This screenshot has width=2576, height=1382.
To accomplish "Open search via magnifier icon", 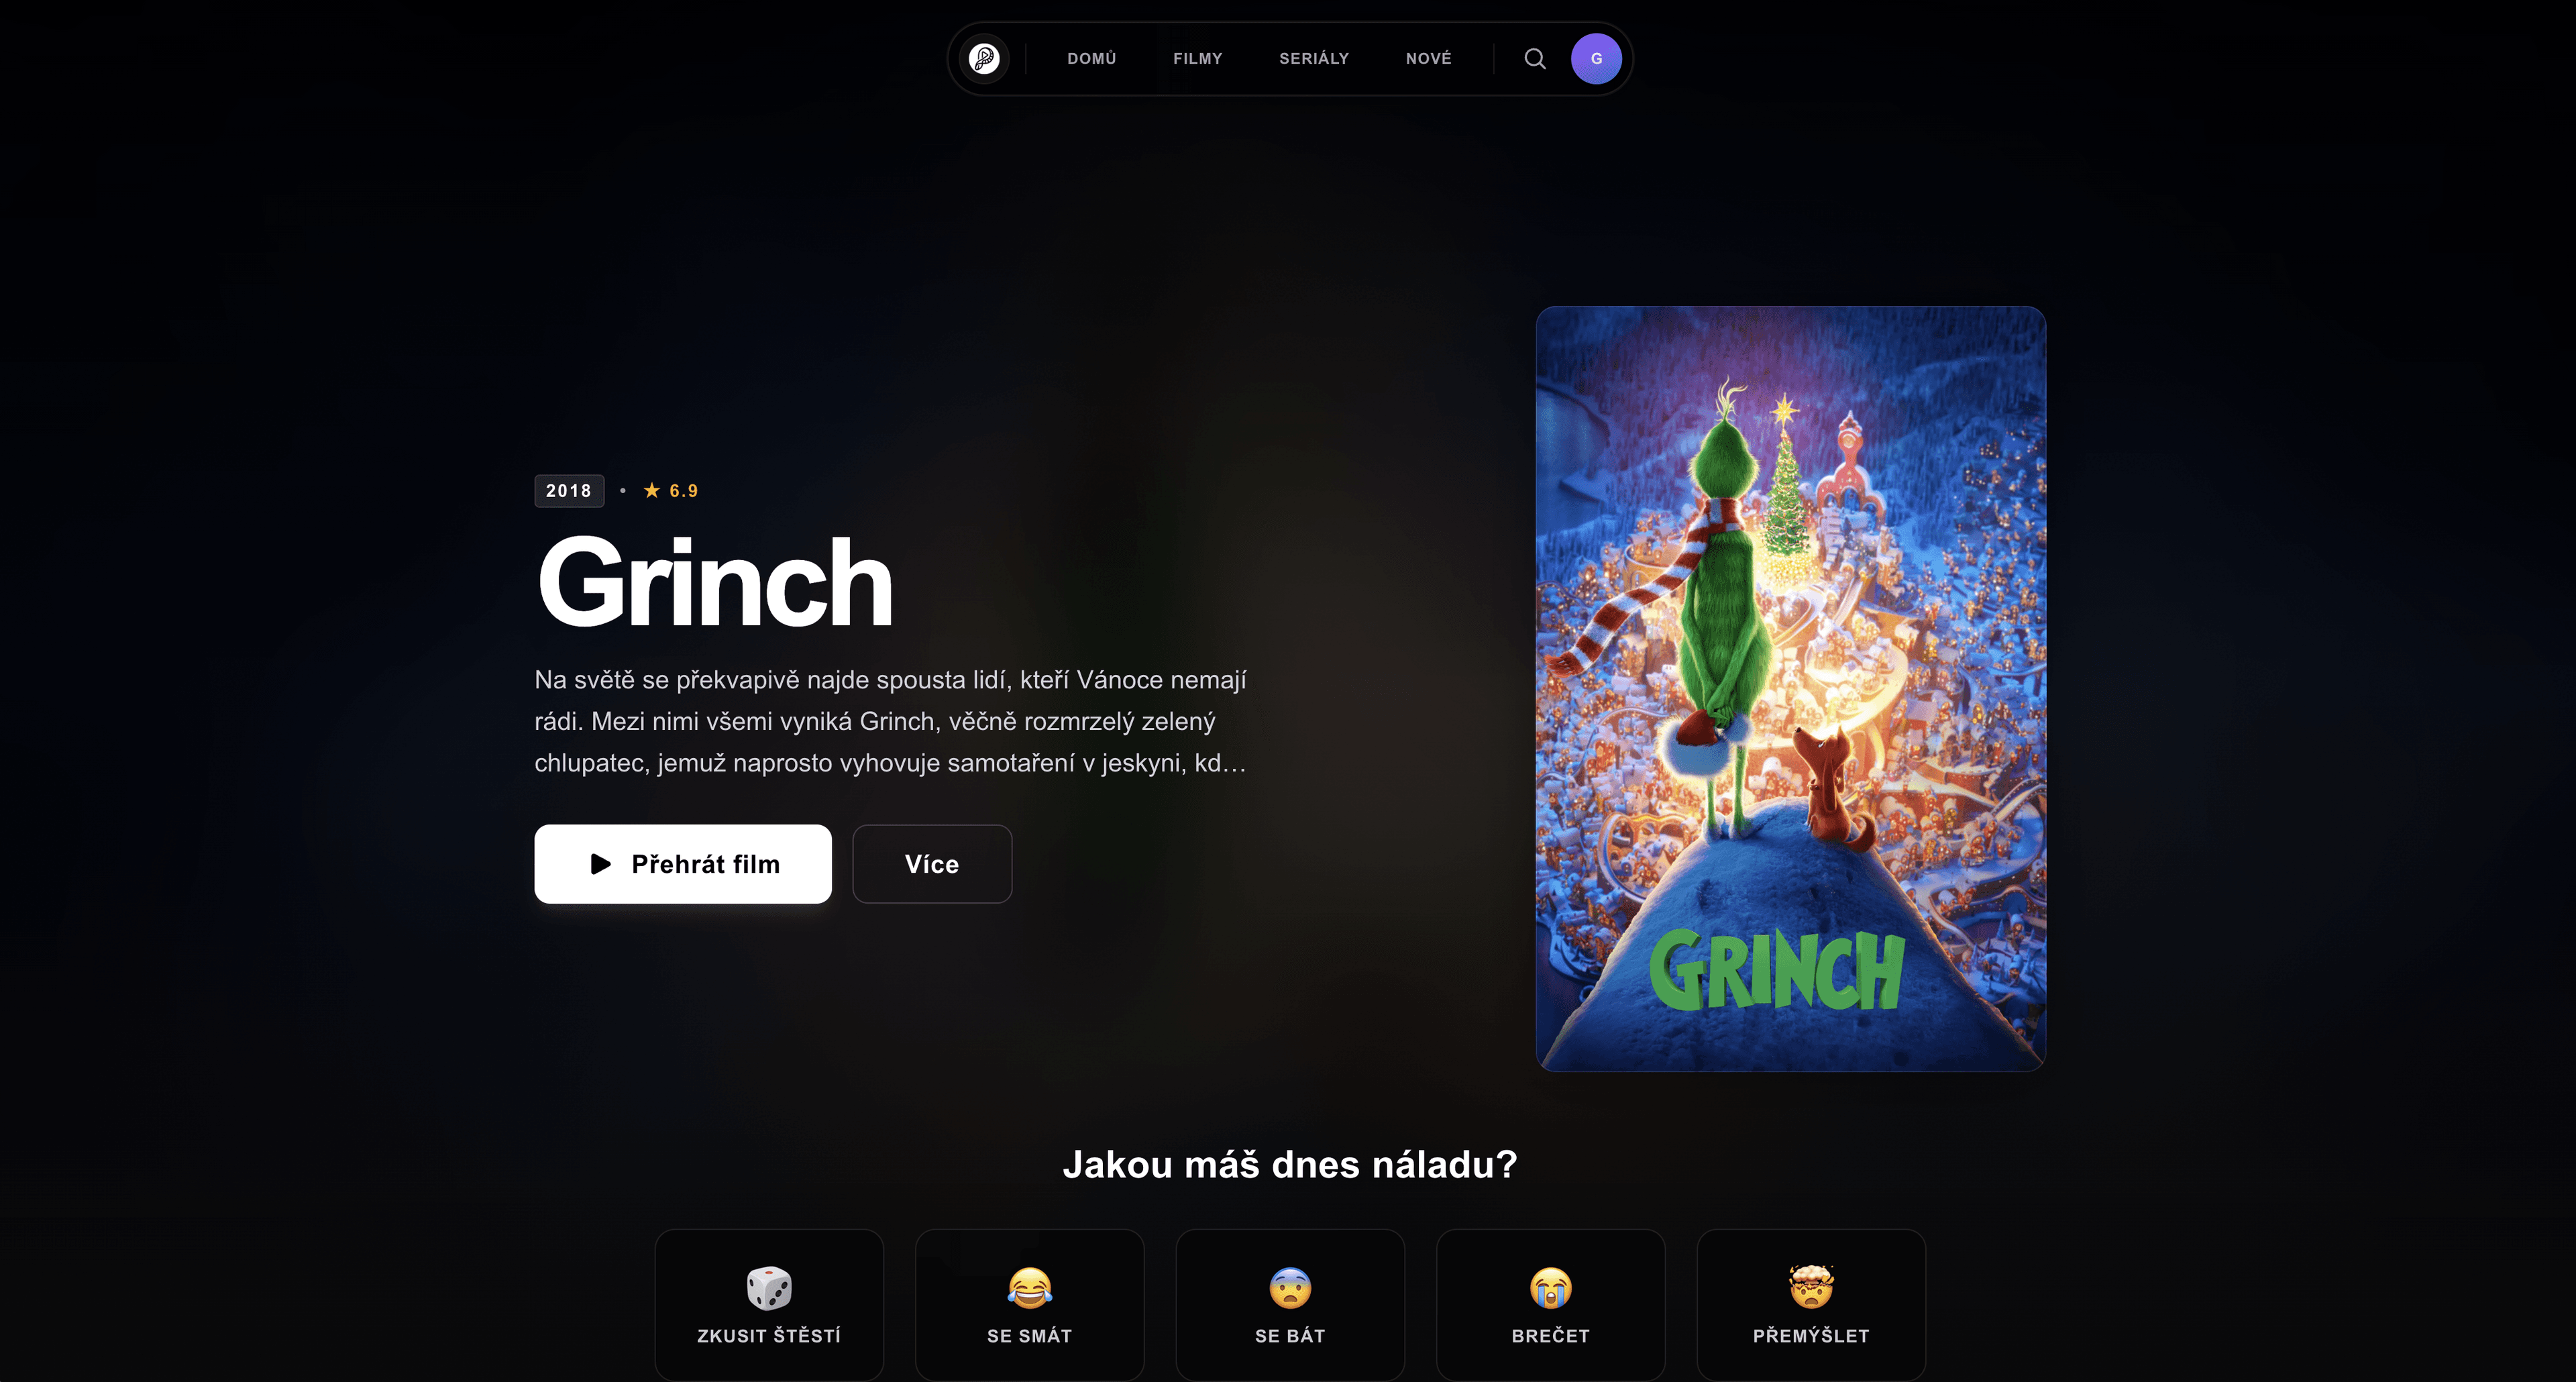I will 1535,59.
